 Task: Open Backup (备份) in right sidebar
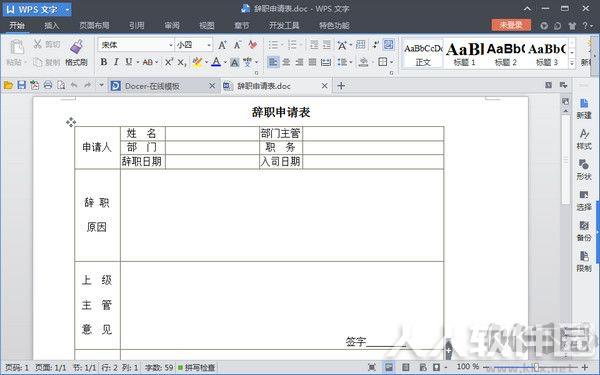pos(584,231)
